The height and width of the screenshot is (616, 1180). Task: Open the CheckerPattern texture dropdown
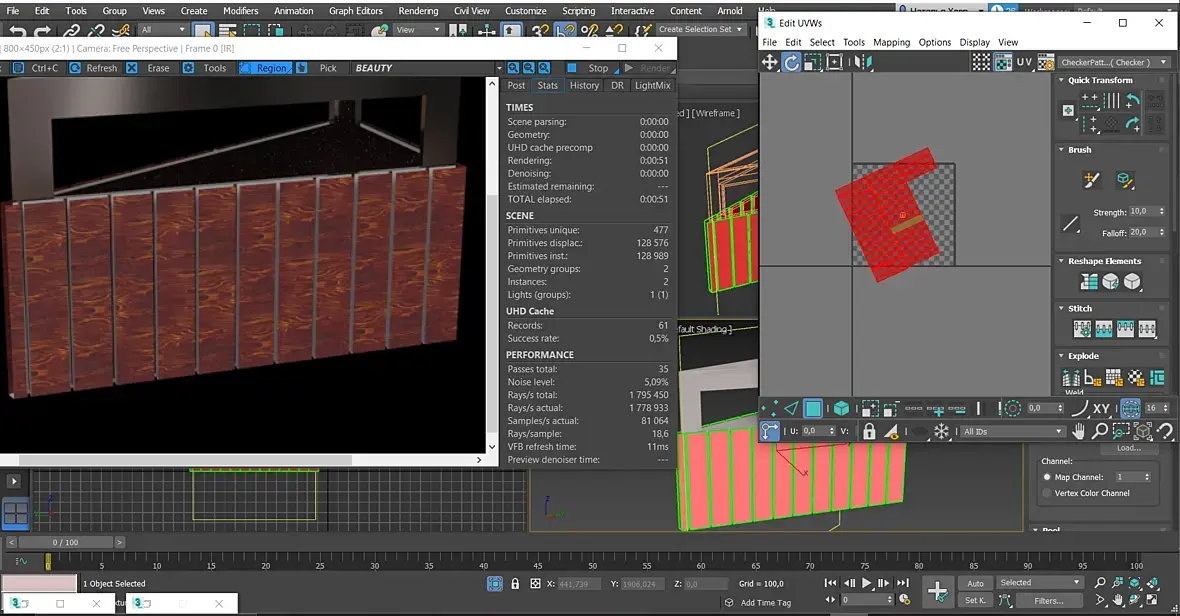[1113, 62]
